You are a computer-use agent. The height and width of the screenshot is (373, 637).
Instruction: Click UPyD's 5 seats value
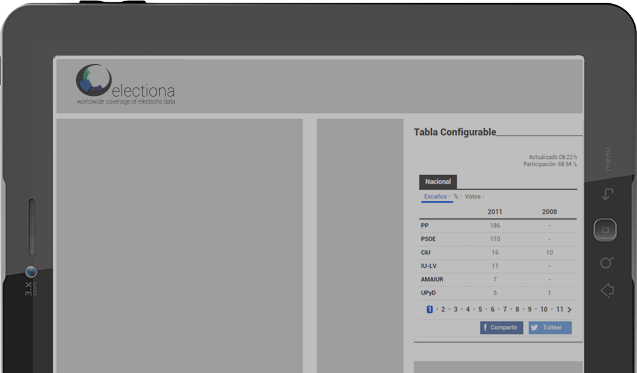tap(495, 293)
